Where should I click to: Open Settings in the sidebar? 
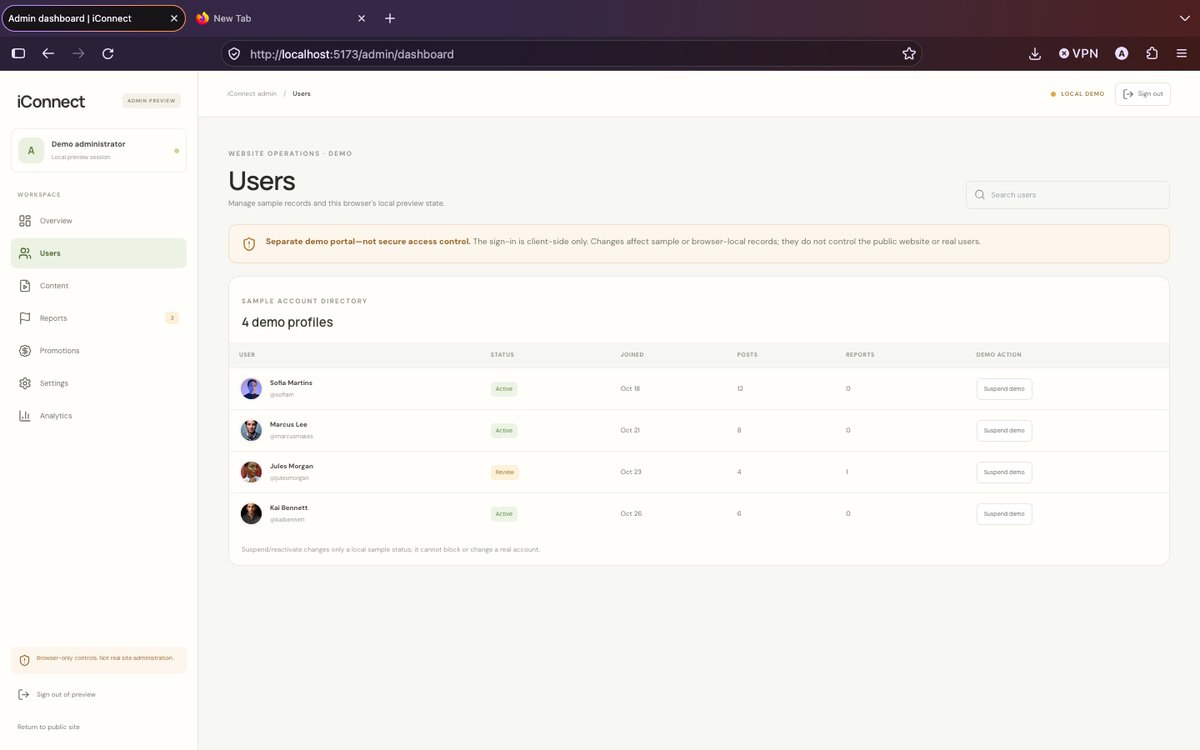[x=98, y=383]
